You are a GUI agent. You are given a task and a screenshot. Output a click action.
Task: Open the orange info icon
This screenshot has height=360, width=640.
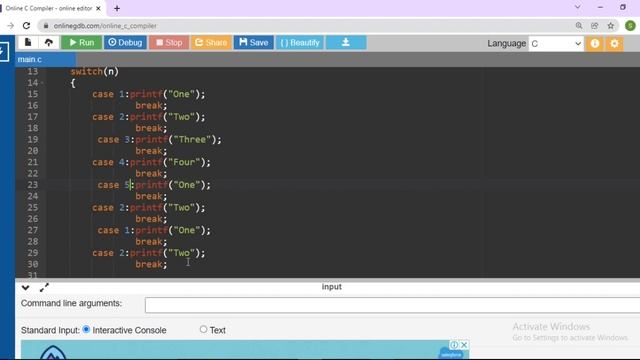coord(595,44)
